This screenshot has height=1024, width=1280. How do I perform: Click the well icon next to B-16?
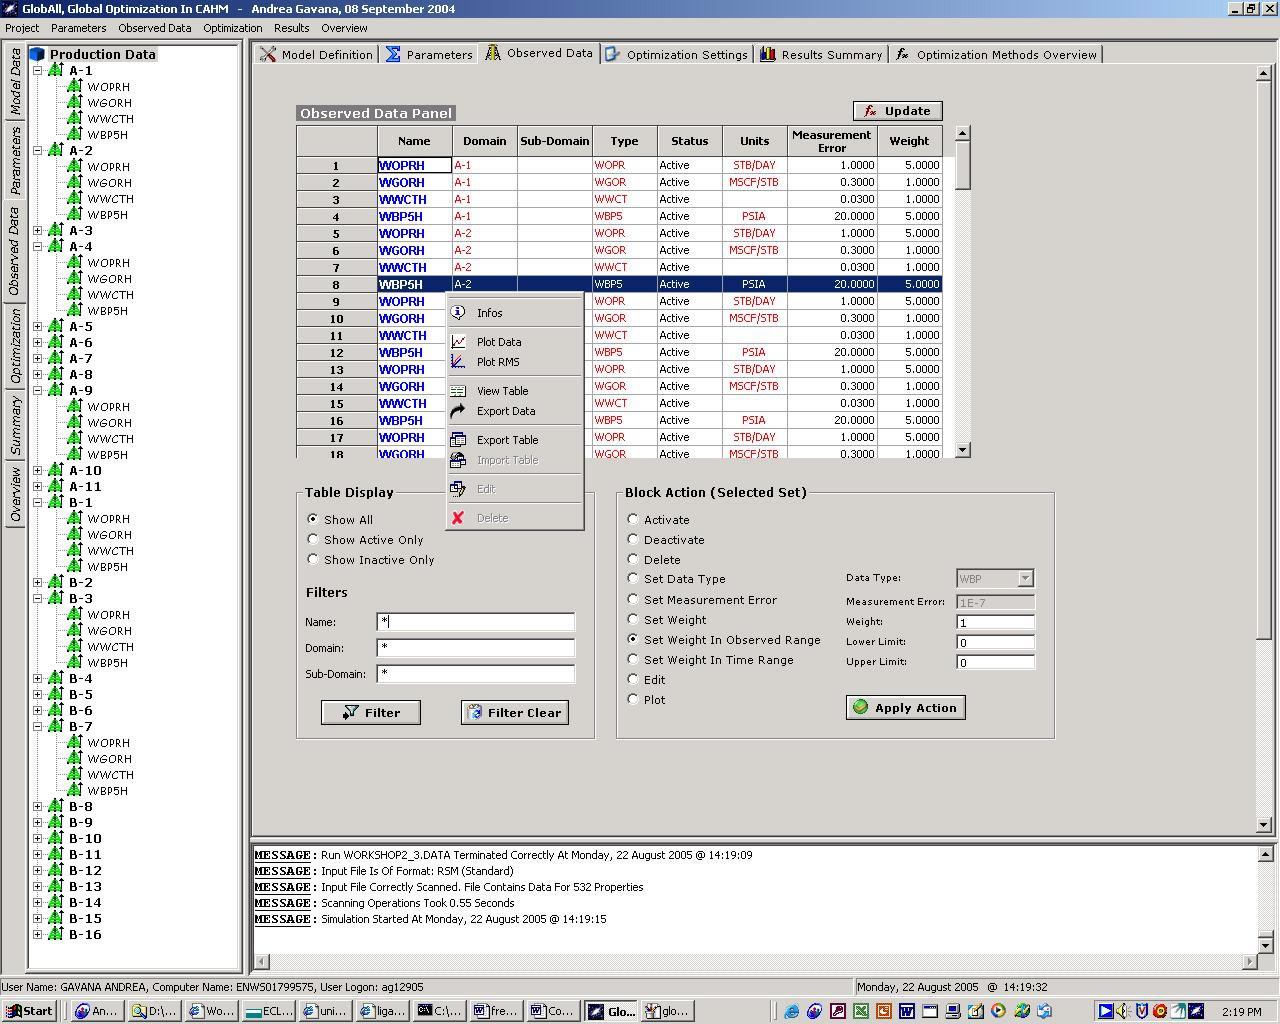tap(56, 935)
